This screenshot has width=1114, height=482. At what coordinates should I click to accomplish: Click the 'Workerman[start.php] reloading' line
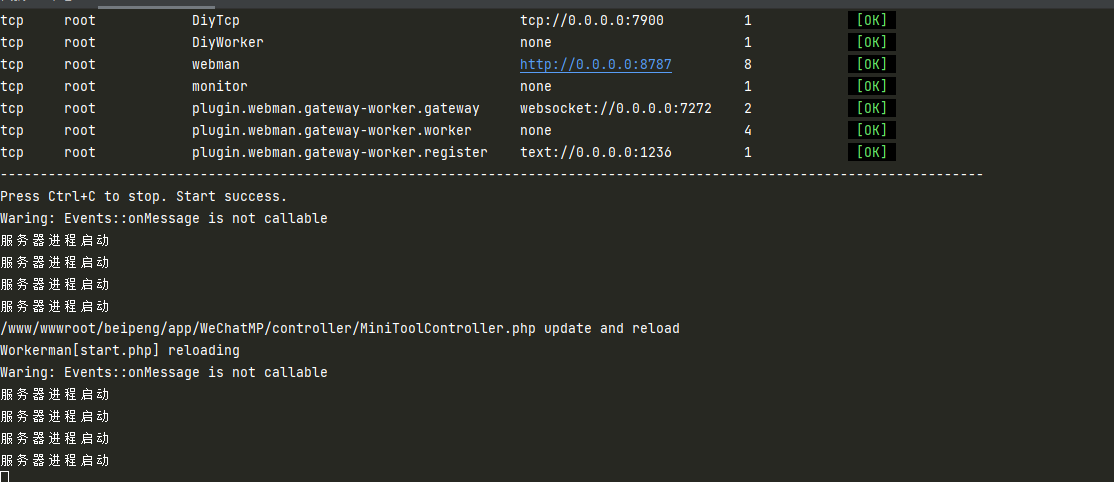[119, 350]
